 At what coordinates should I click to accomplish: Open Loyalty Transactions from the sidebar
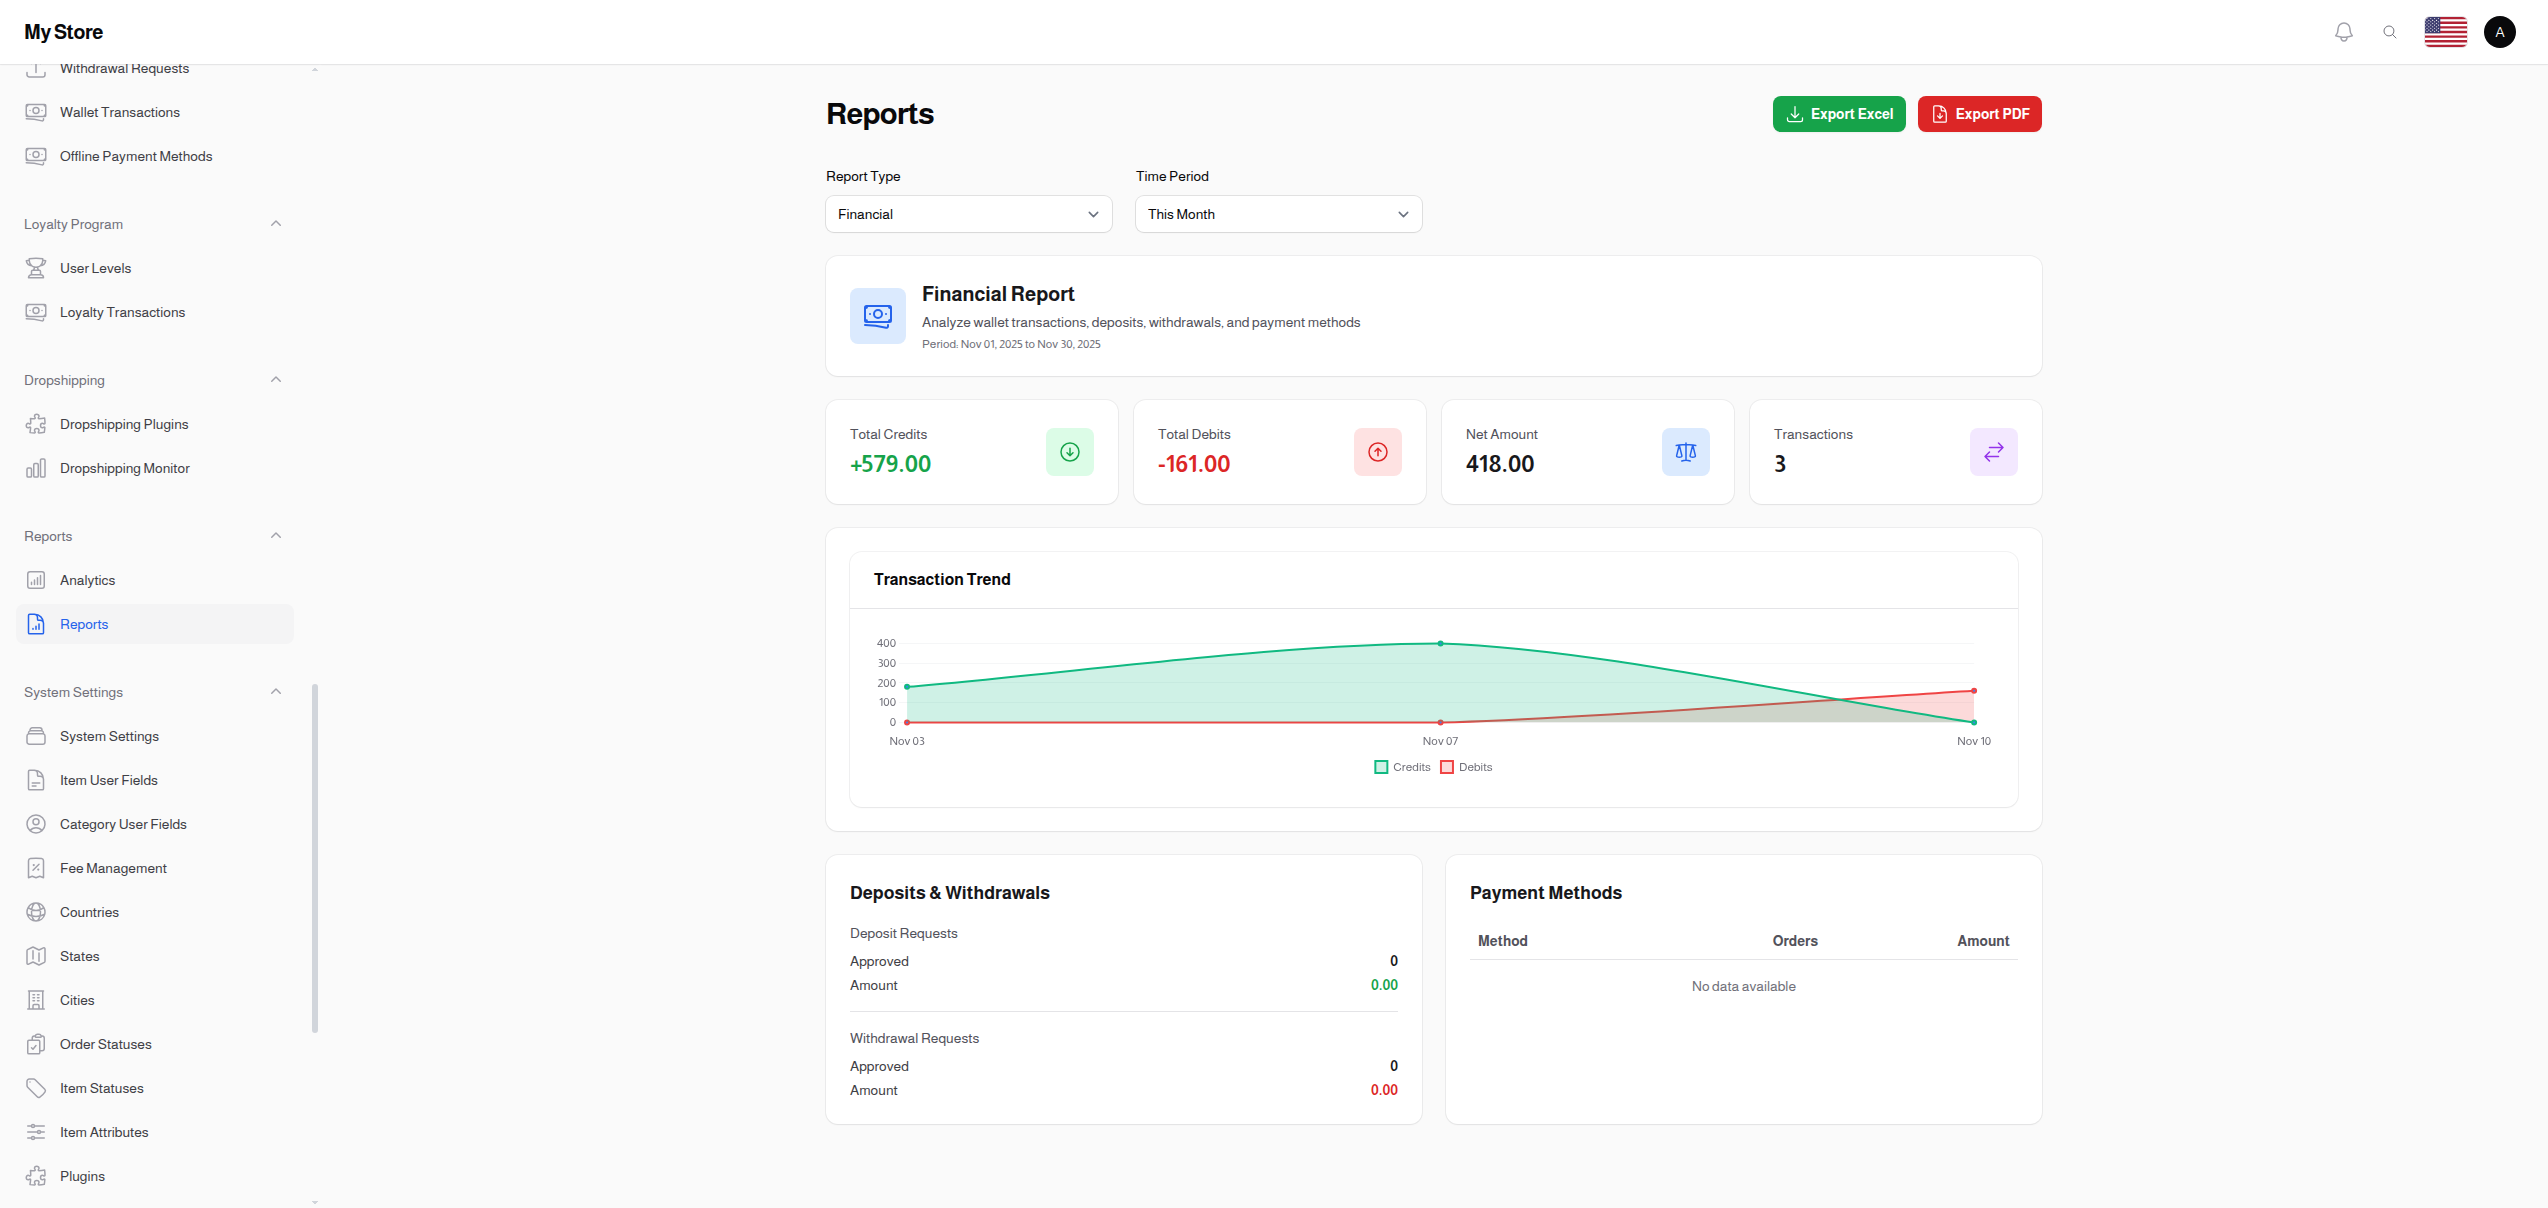pyautogui.click(x=122, y=312)
